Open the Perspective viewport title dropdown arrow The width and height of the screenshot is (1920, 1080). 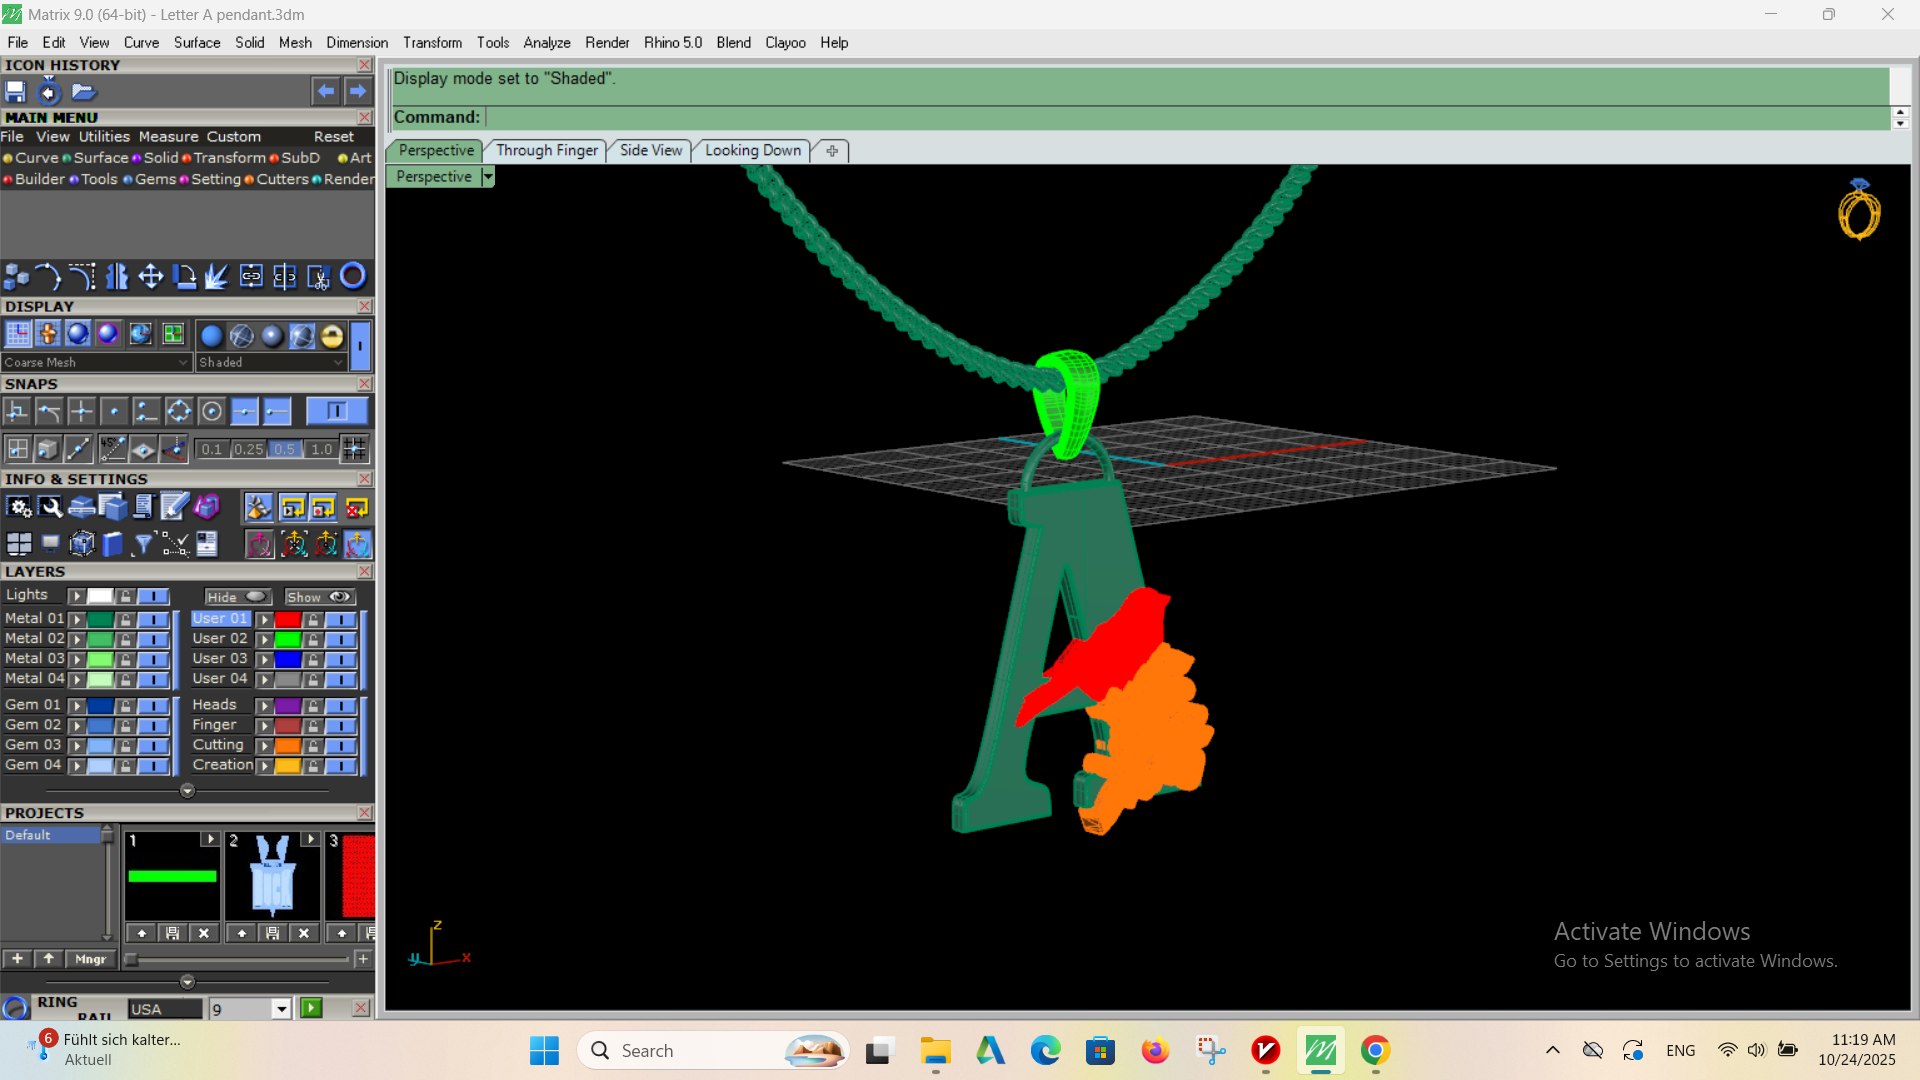(x=488, y=177)
